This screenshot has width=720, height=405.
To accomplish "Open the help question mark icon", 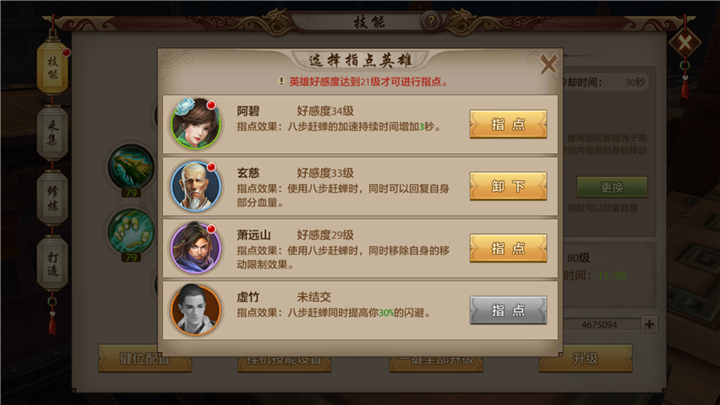I will click(x=431, y=21).
